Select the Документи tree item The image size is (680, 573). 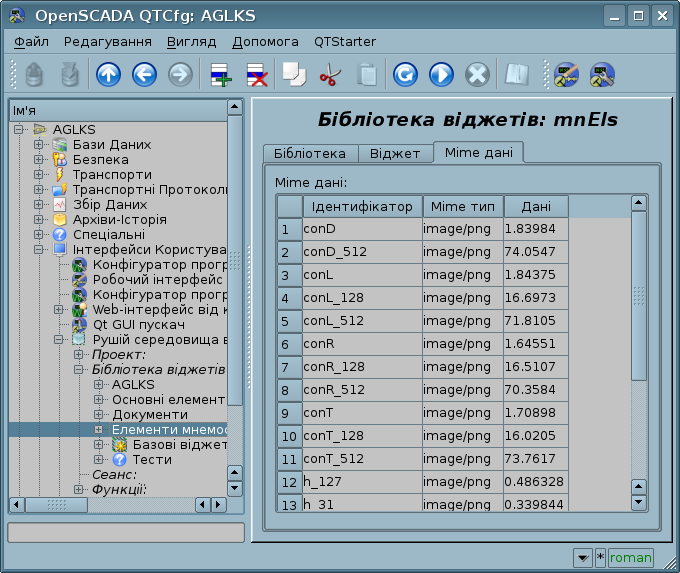point(150,415)
